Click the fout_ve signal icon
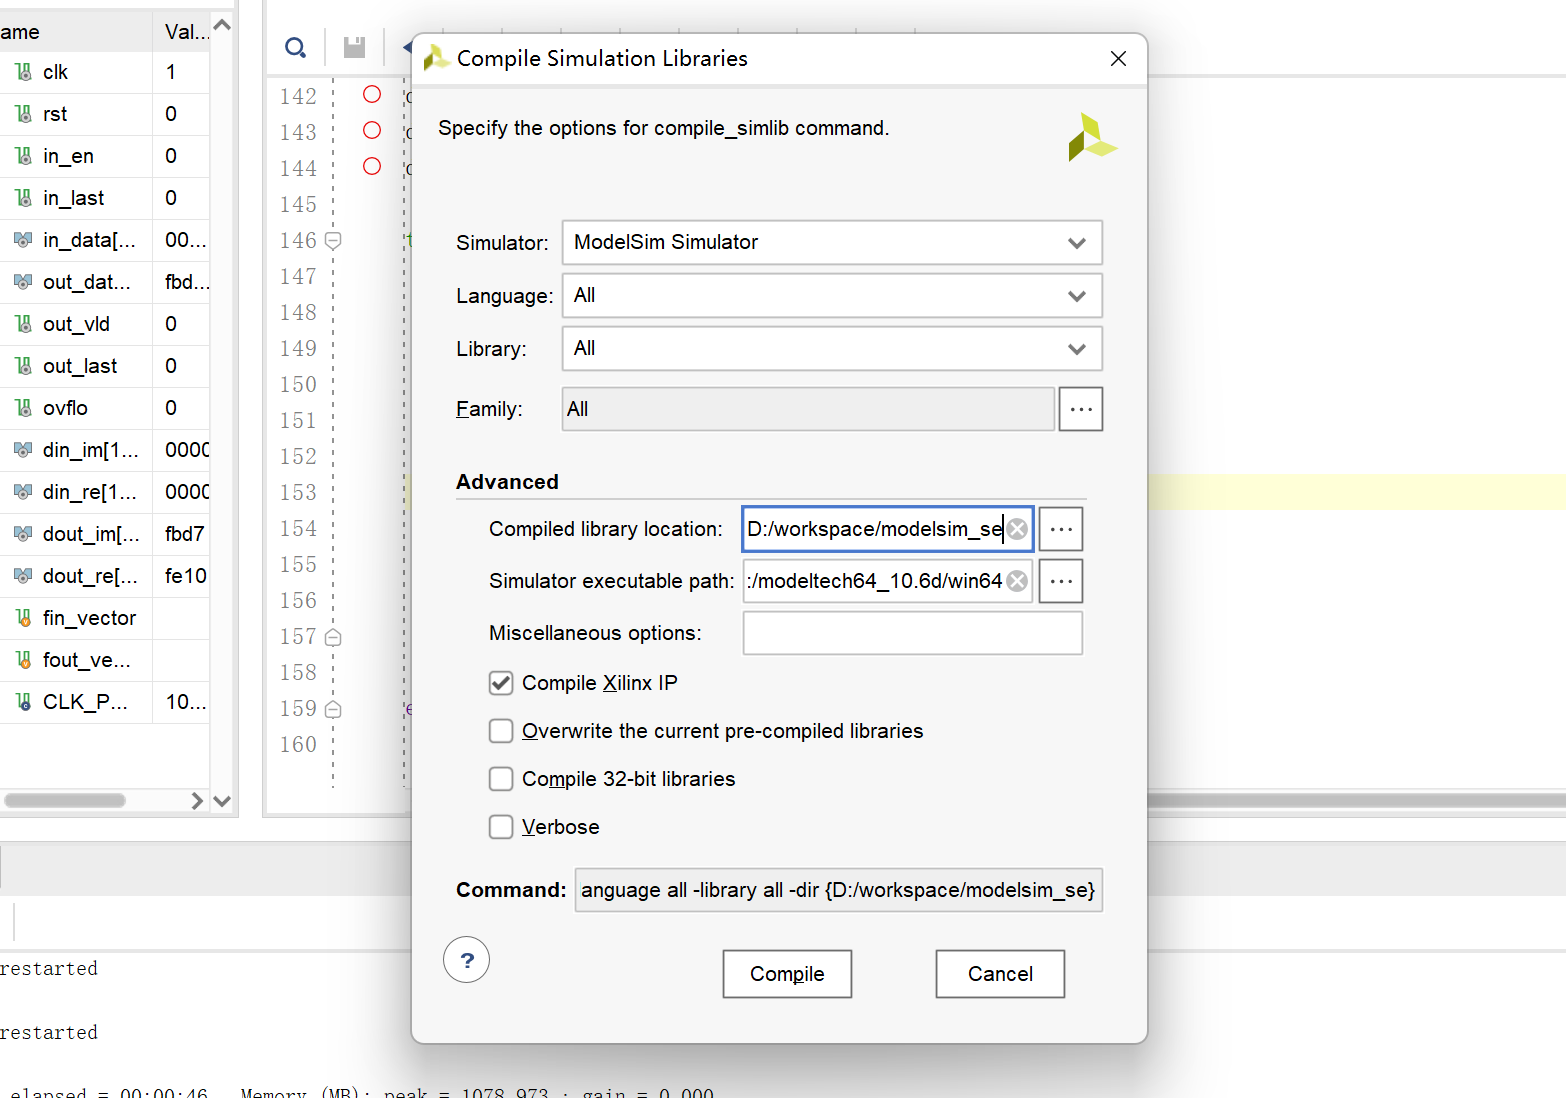This screenshot has width=1566, height=1098. (23, 660)
